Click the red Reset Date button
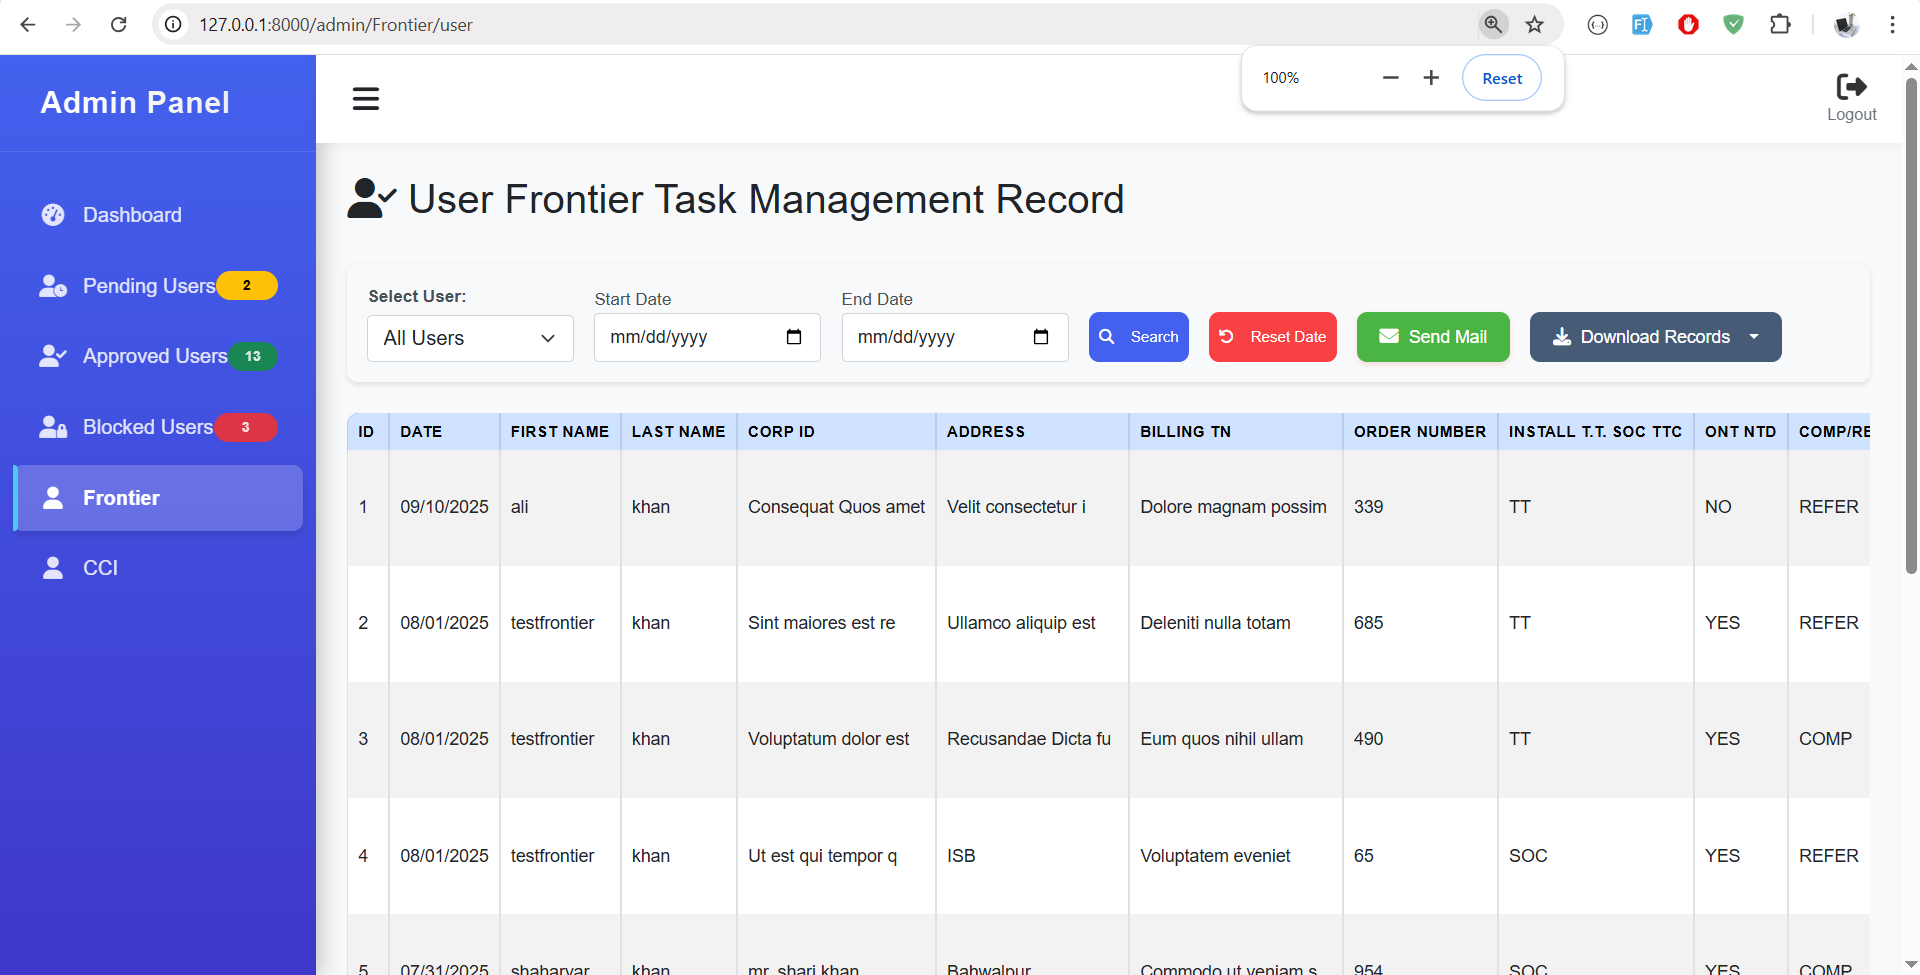 1272,337
